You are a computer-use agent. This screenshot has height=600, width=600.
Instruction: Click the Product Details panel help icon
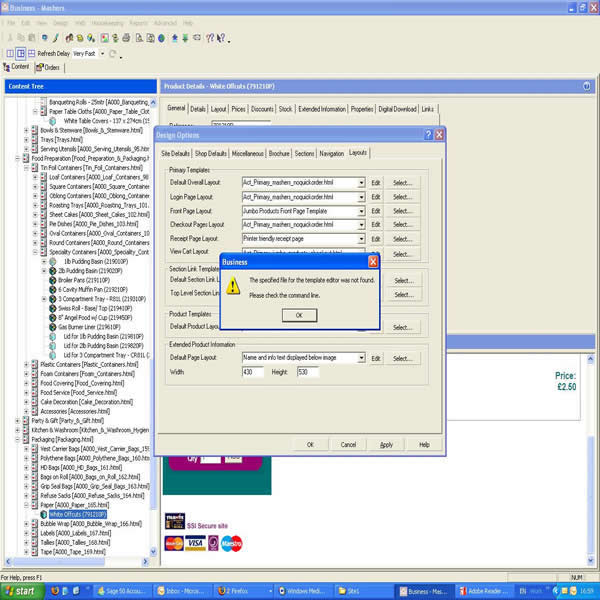click(x=587, y=87)
